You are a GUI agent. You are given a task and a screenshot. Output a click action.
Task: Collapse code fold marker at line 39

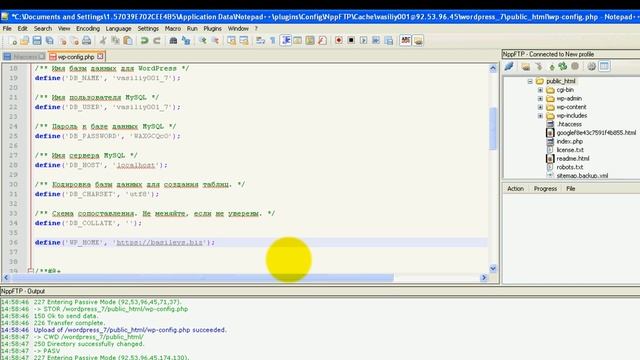[x=30, y=271]
